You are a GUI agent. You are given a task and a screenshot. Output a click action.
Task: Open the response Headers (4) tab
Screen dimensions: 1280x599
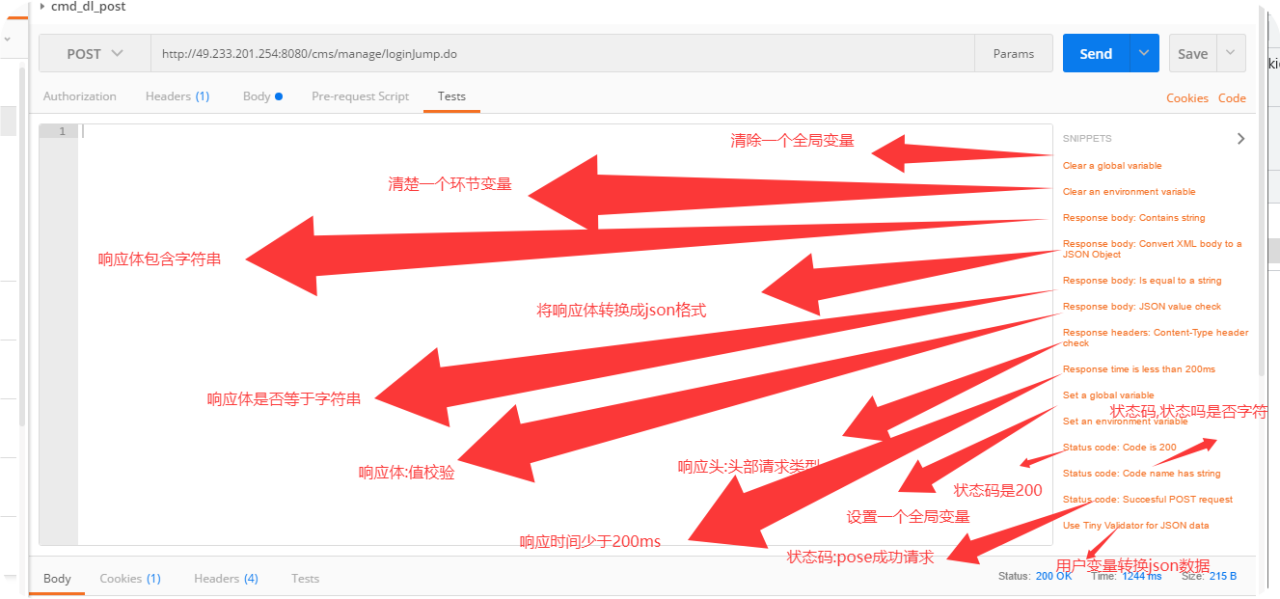(226, 579)
